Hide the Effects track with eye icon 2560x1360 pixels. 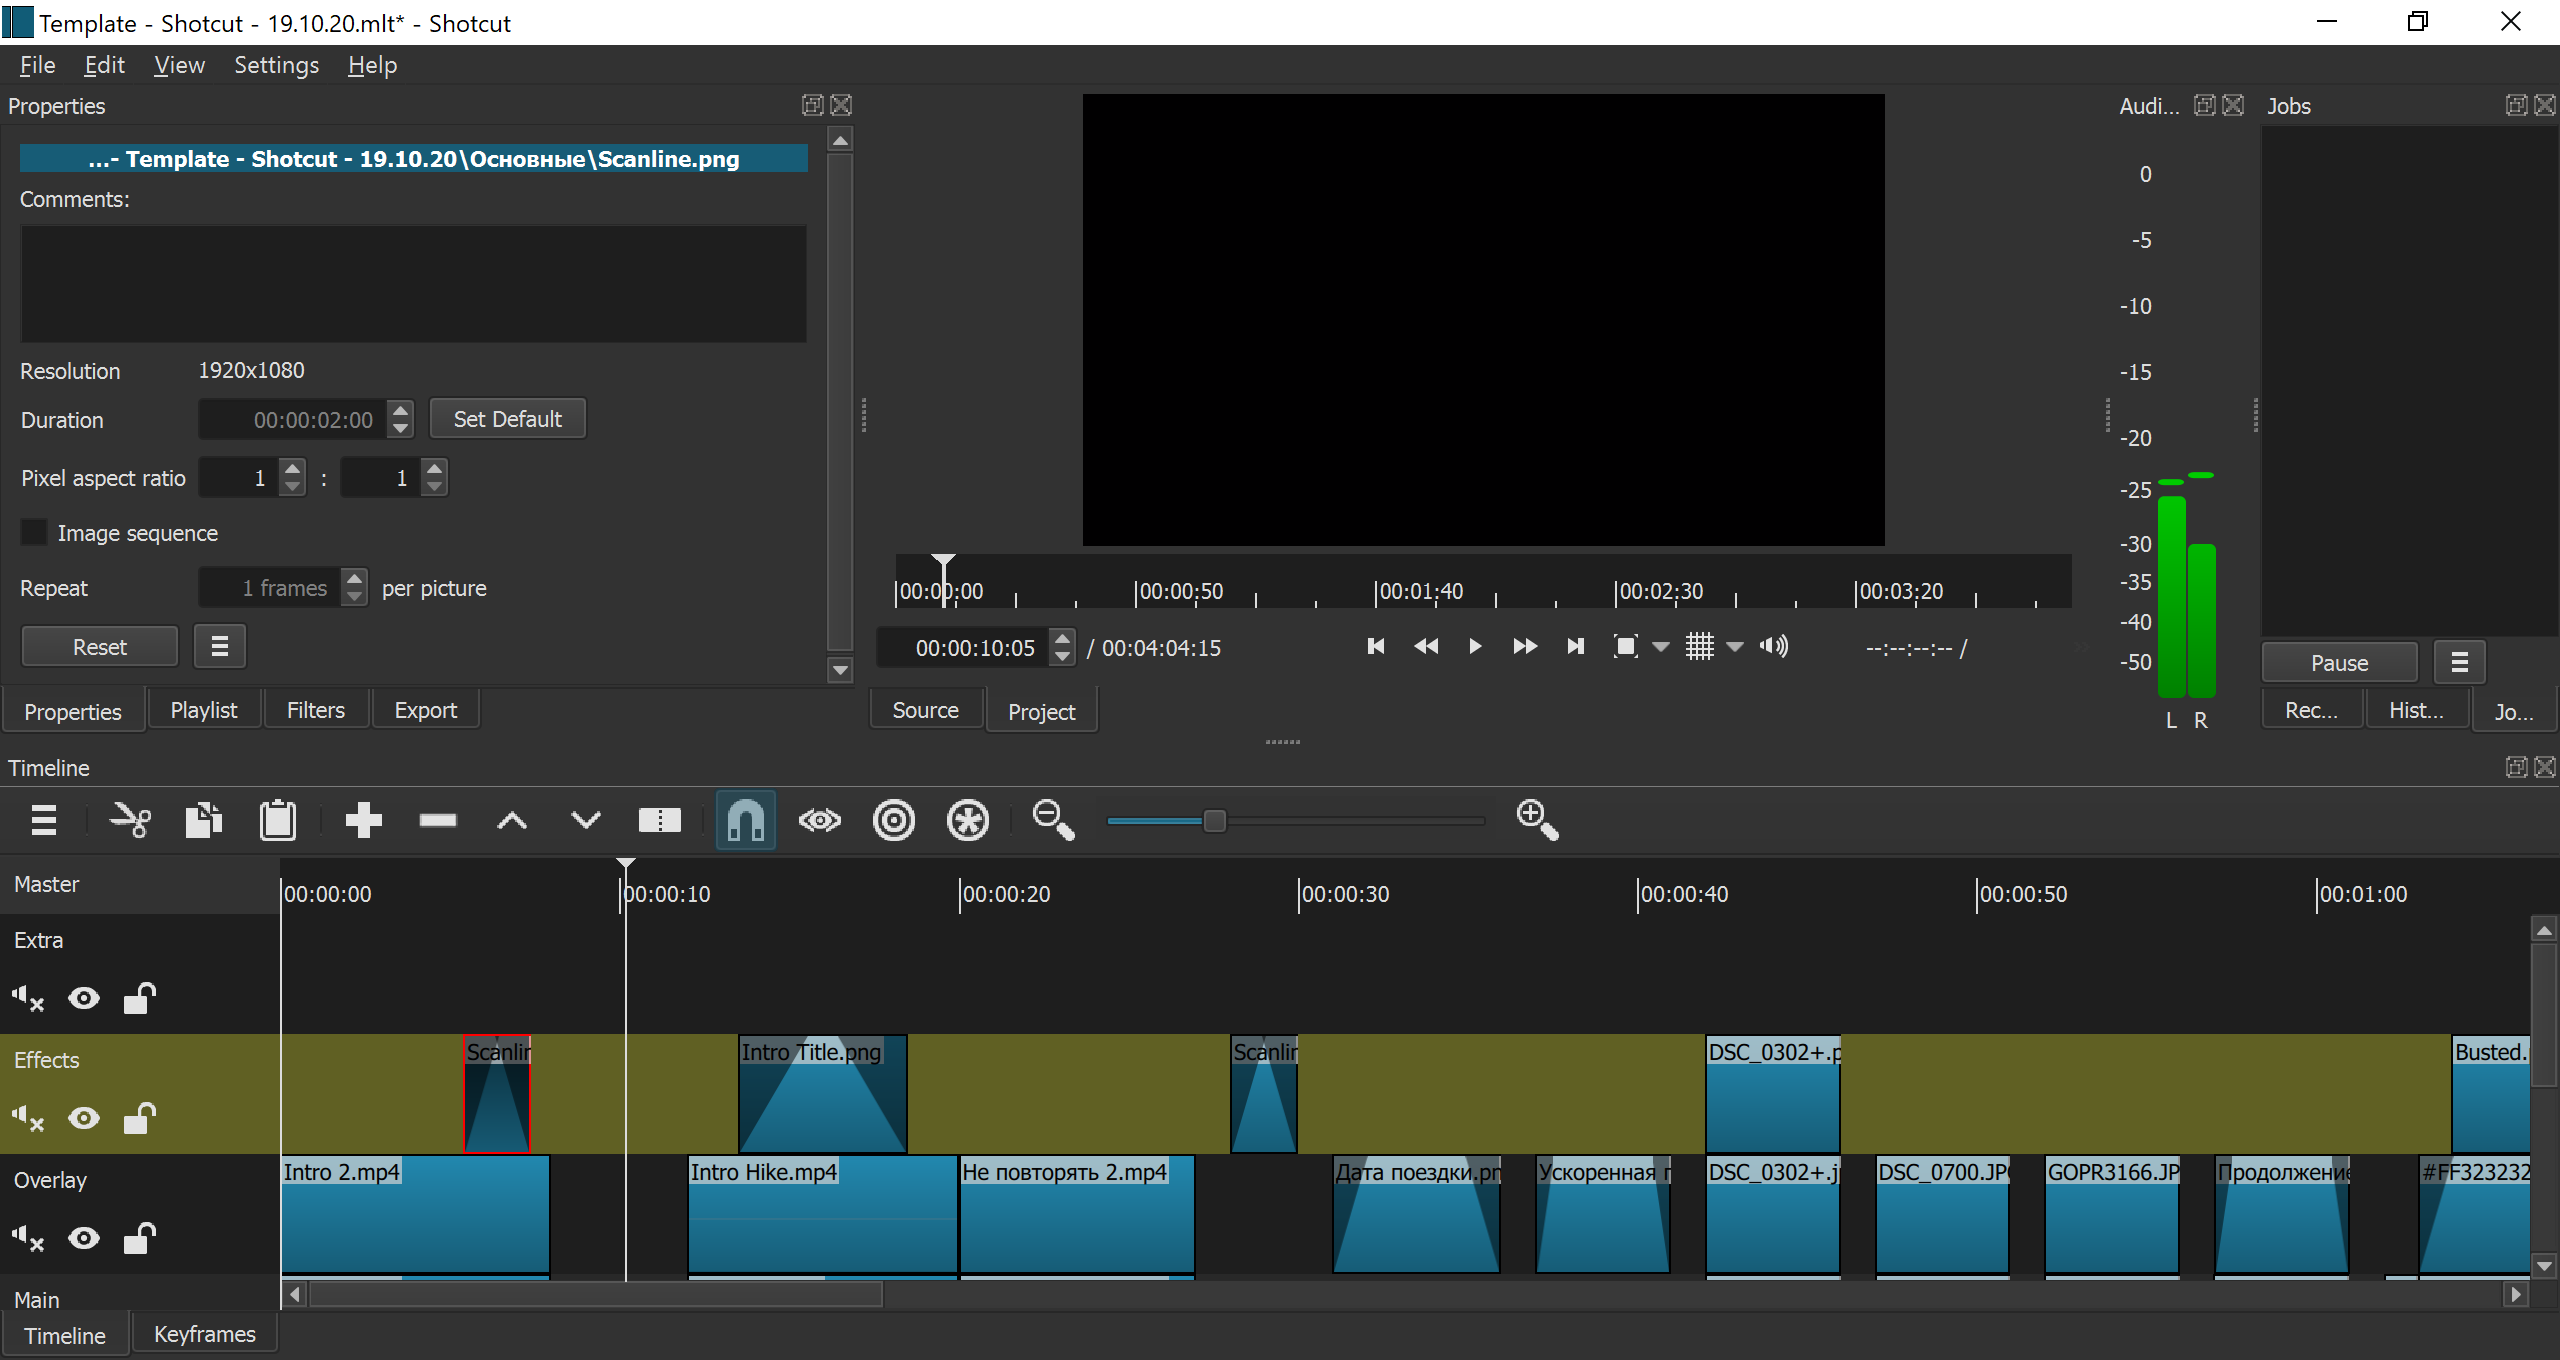click(x=84, y=1118)
